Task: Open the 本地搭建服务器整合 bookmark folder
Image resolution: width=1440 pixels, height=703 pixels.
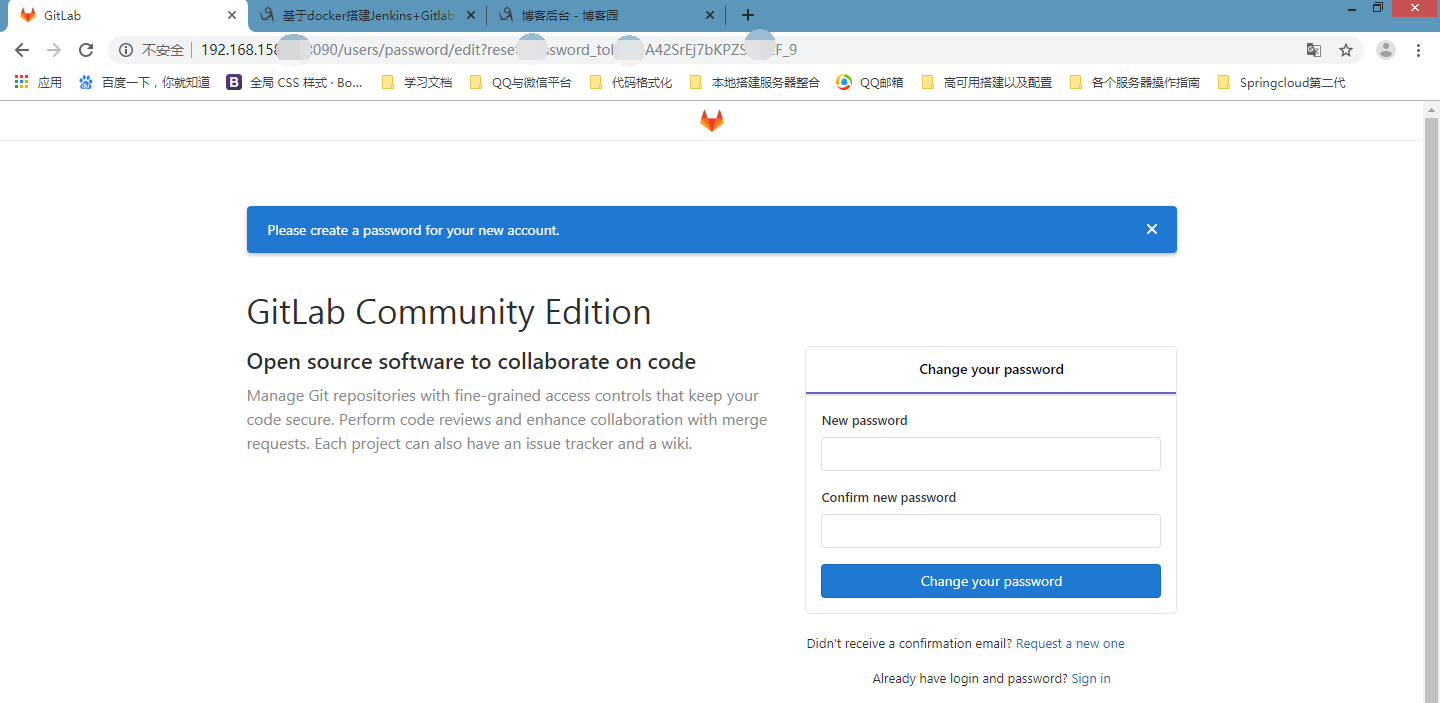Action: point(755,82)
